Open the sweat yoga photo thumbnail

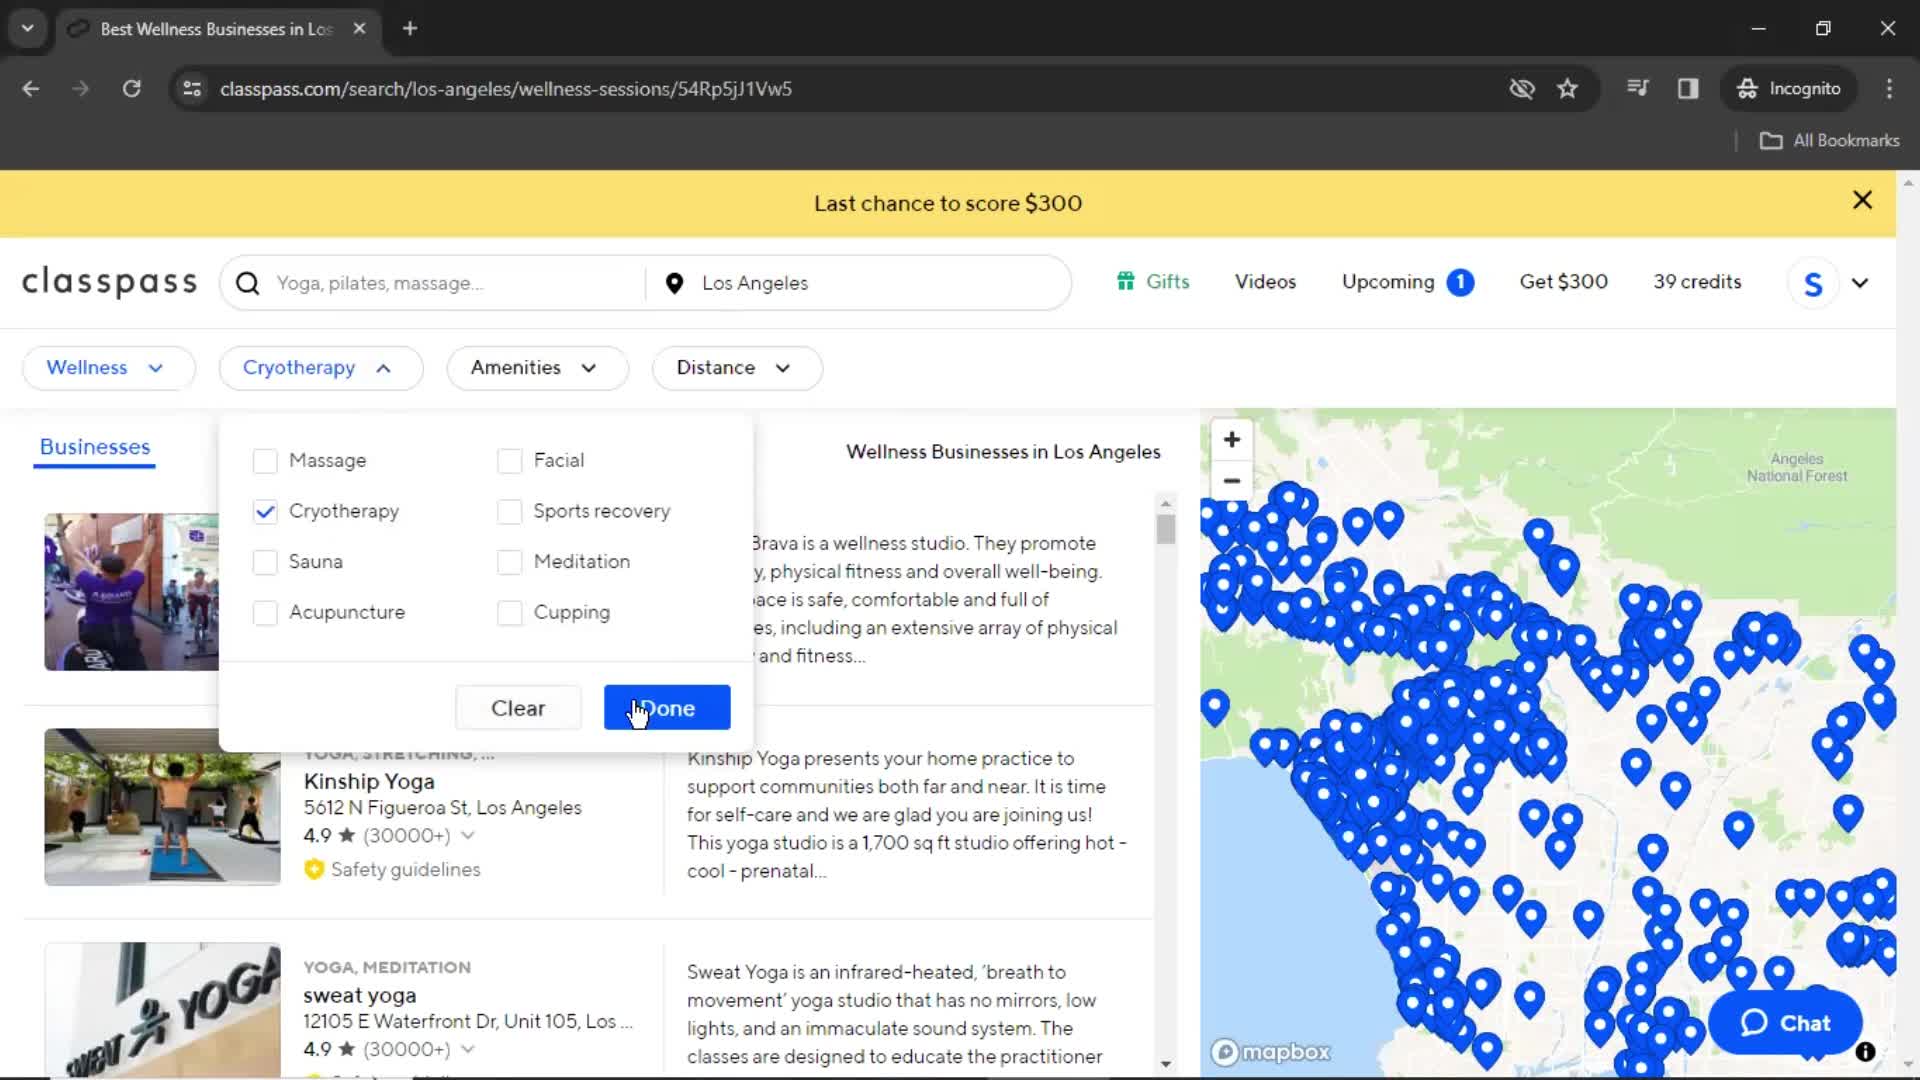[x=162, y=1010]
